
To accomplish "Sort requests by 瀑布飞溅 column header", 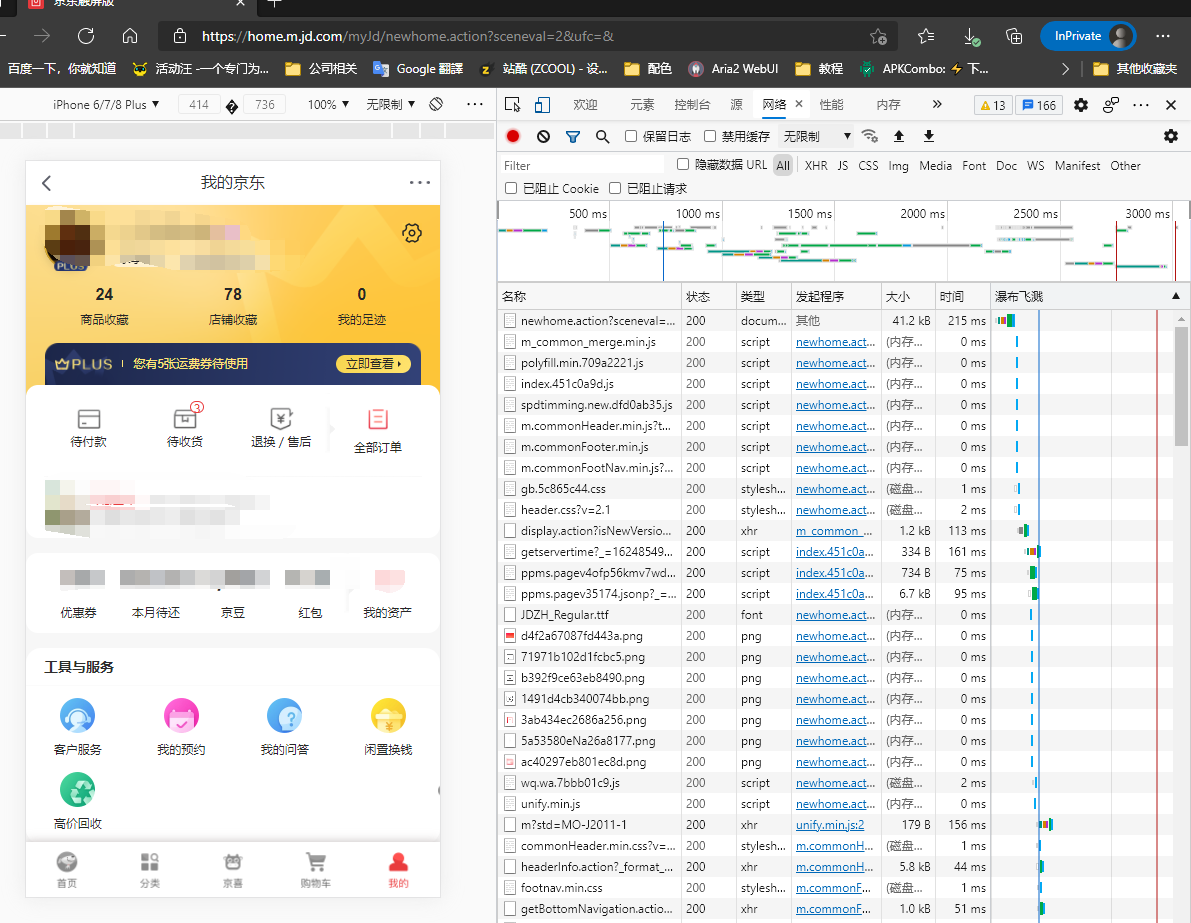I will click(x=1090, y=296).
